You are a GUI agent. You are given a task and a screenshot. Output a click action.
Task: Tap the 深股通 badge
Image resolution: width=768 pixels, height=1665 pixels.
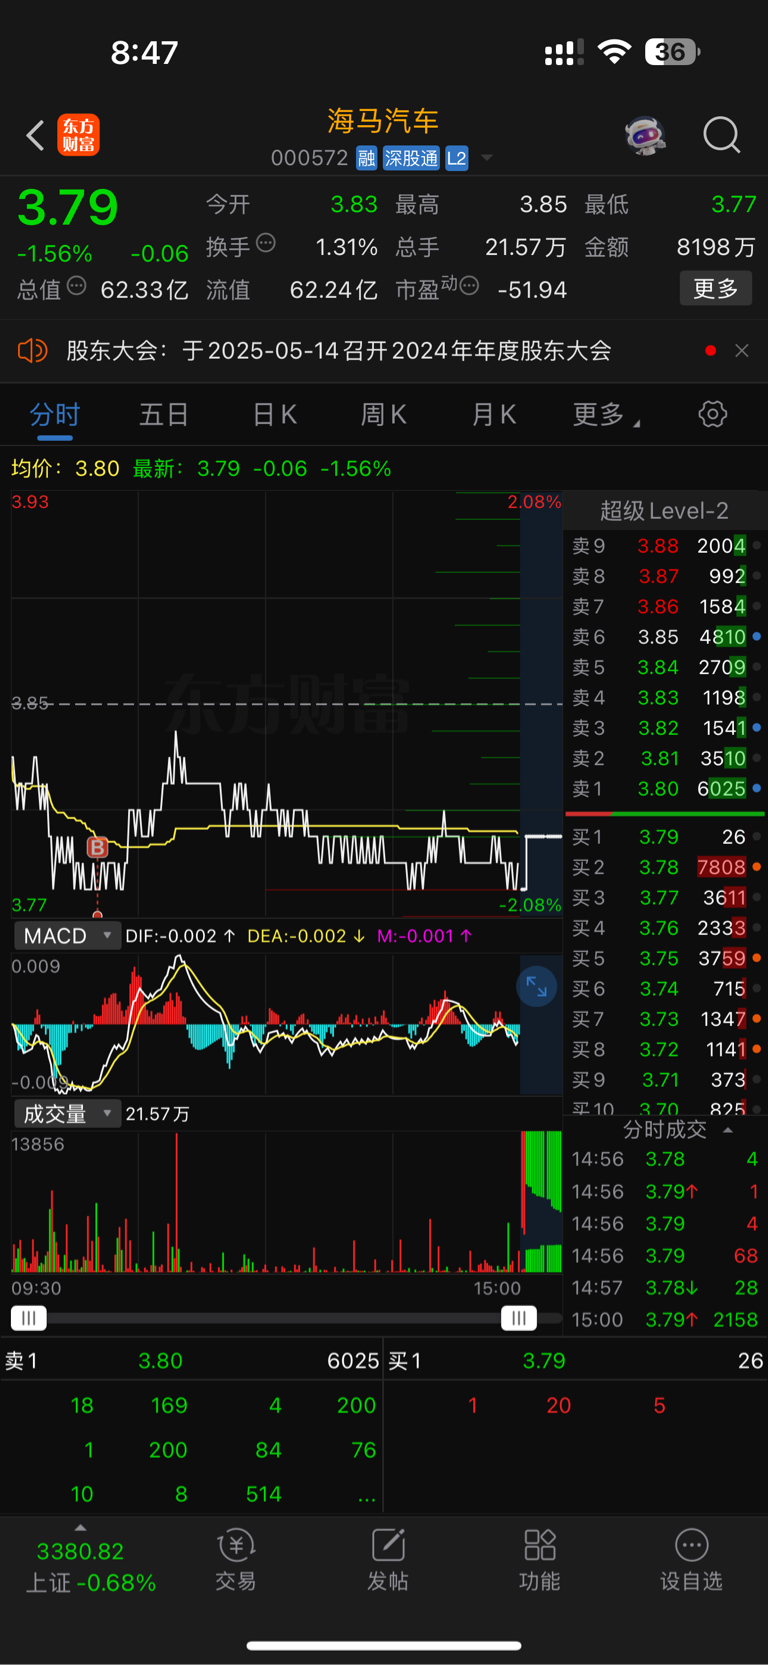coord(411,158)
